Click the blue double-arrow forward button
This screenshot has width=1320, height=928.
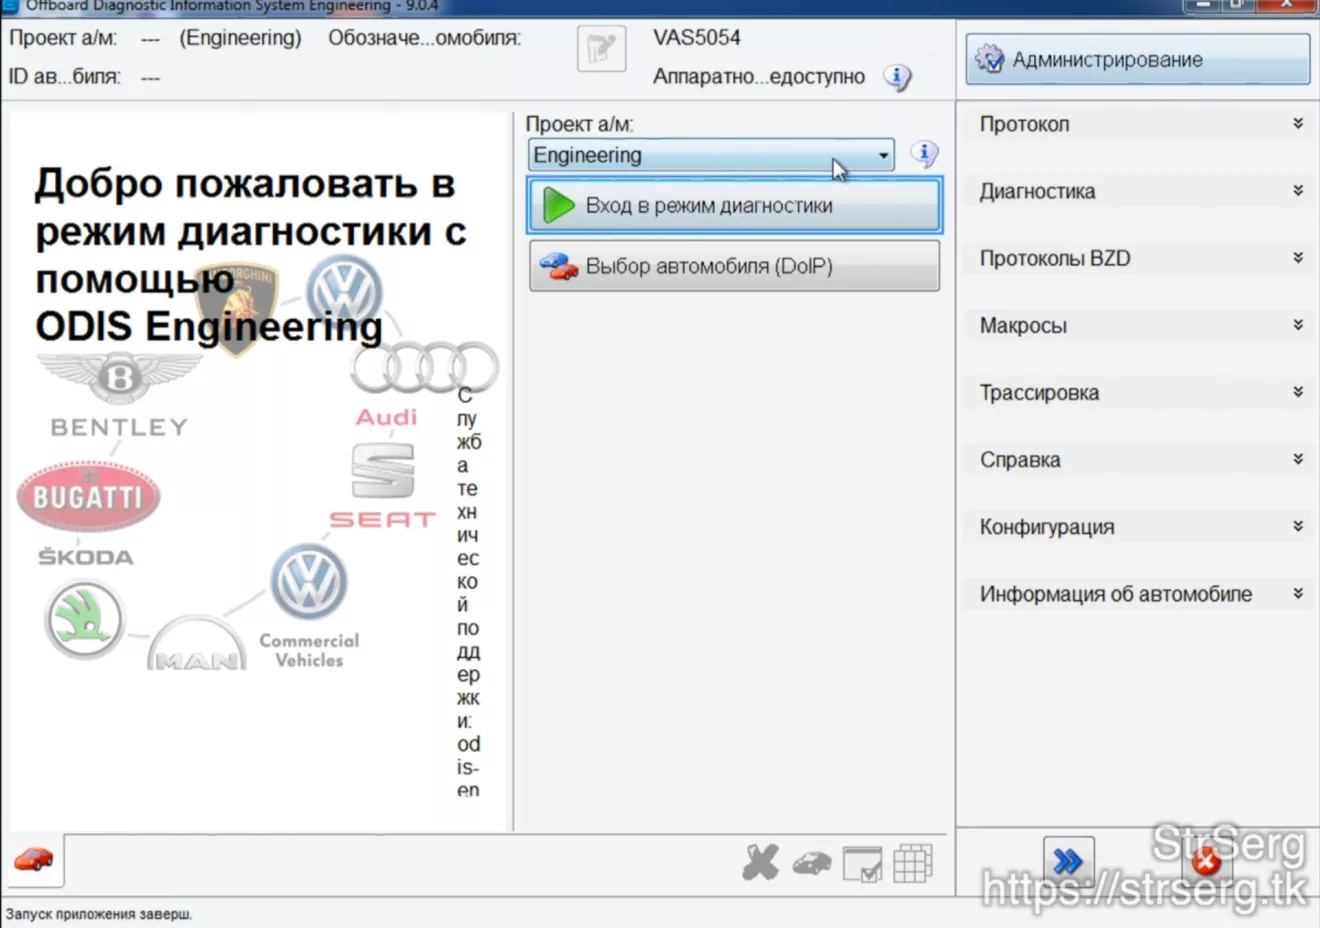pos(1068,861)
